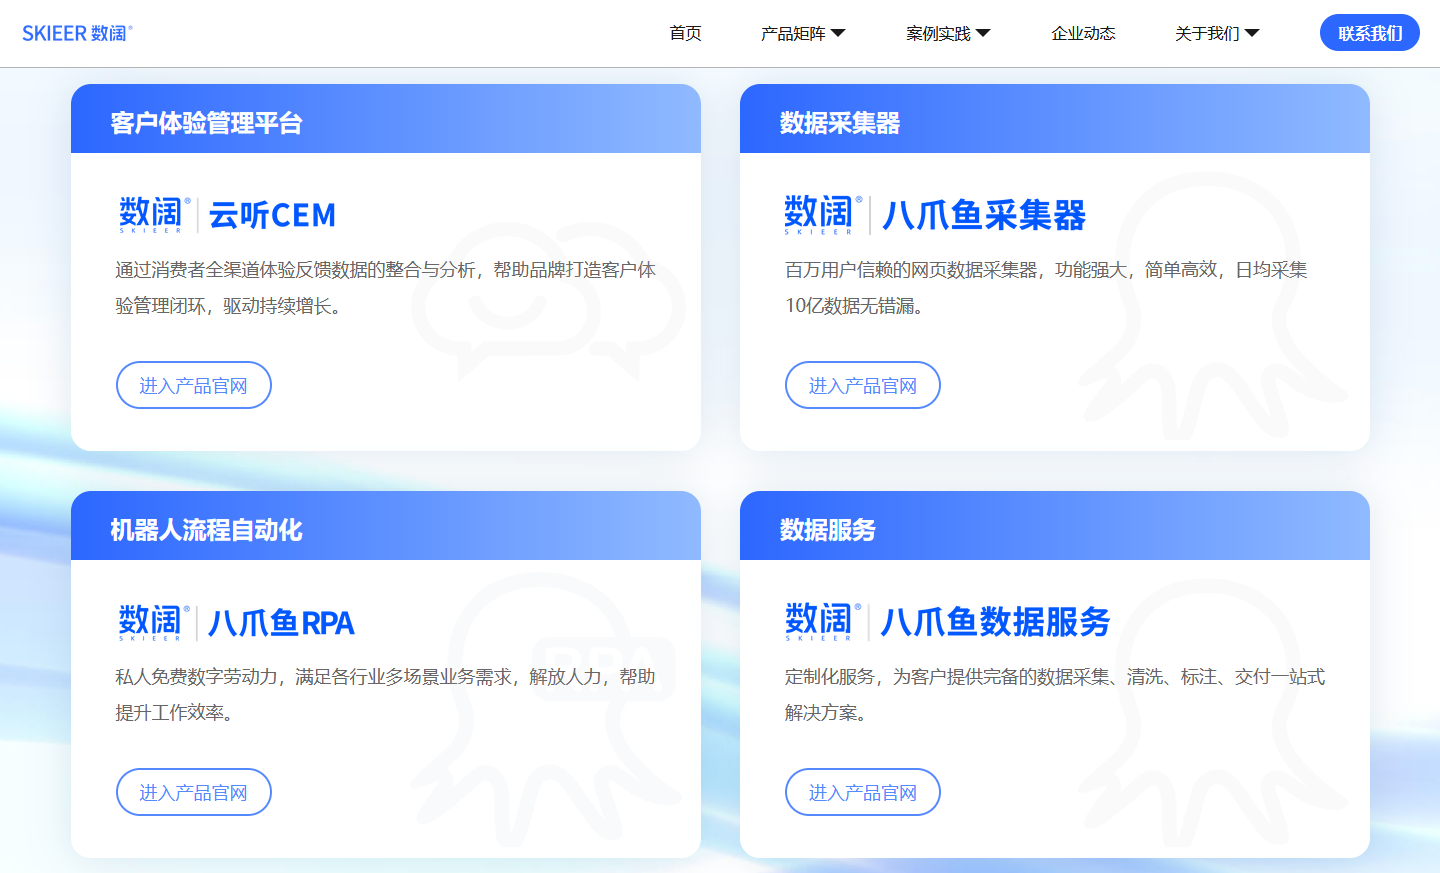Expand the 案例实践 dropdown arrow

(x=983, y=33)
